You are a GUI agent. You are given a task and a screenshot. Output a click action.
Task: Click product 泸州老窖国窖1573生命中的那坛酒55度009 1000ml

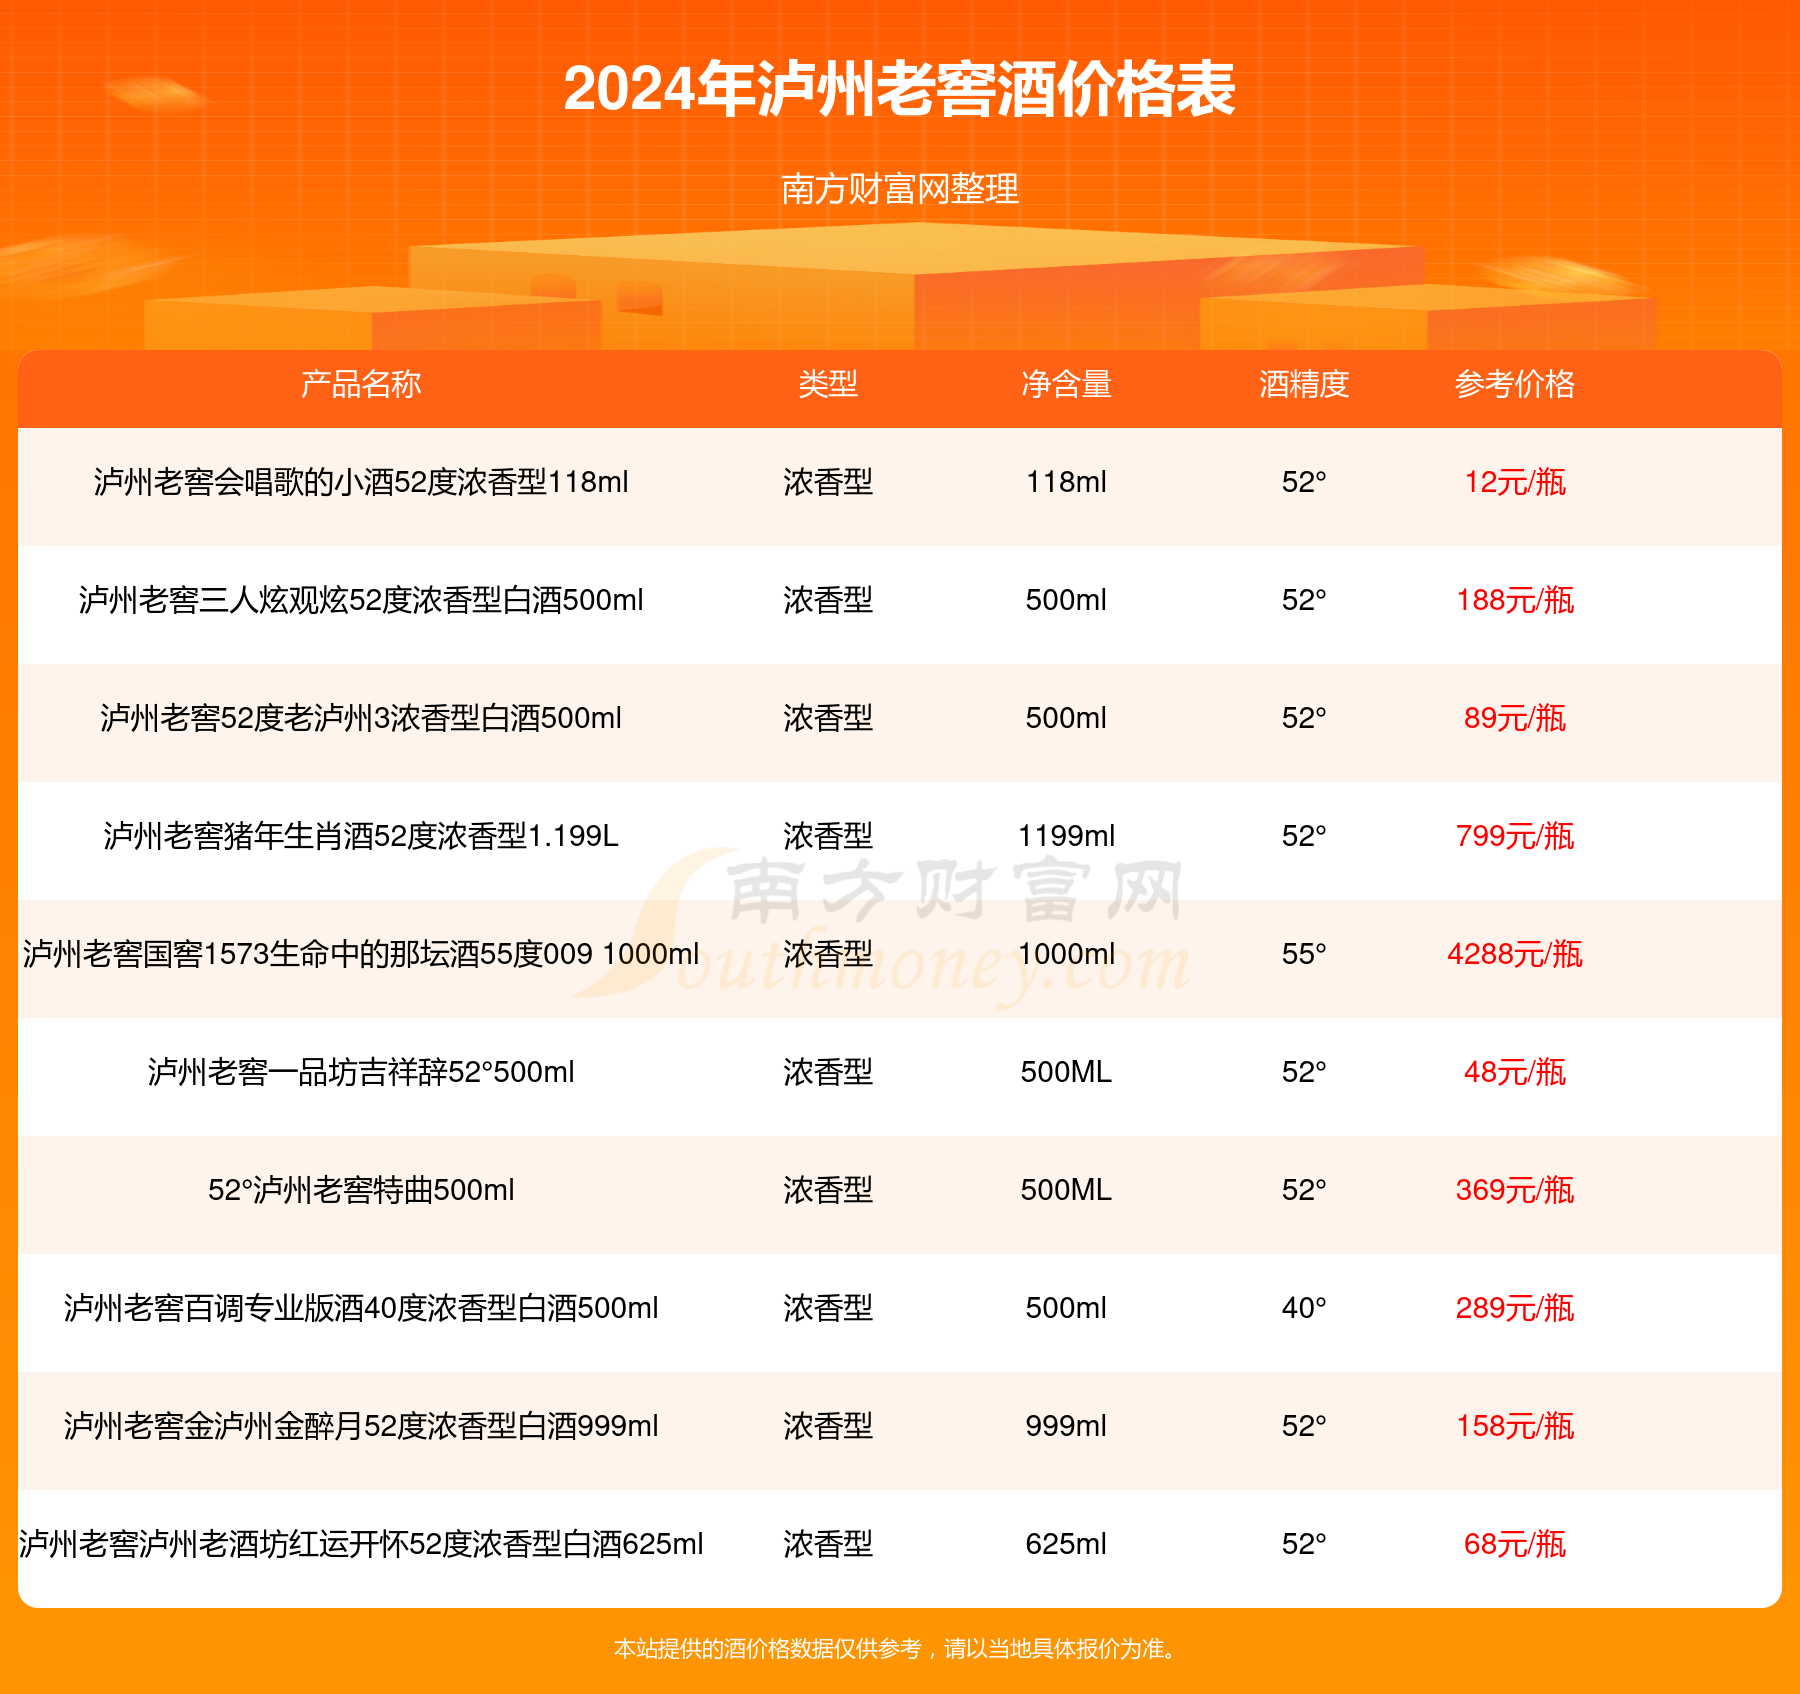(361, 954)
